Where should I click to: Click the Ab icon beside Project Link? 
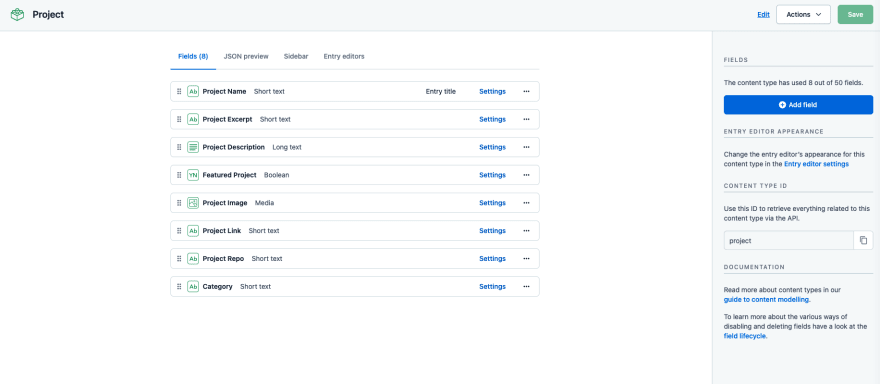tap(193, 231)
